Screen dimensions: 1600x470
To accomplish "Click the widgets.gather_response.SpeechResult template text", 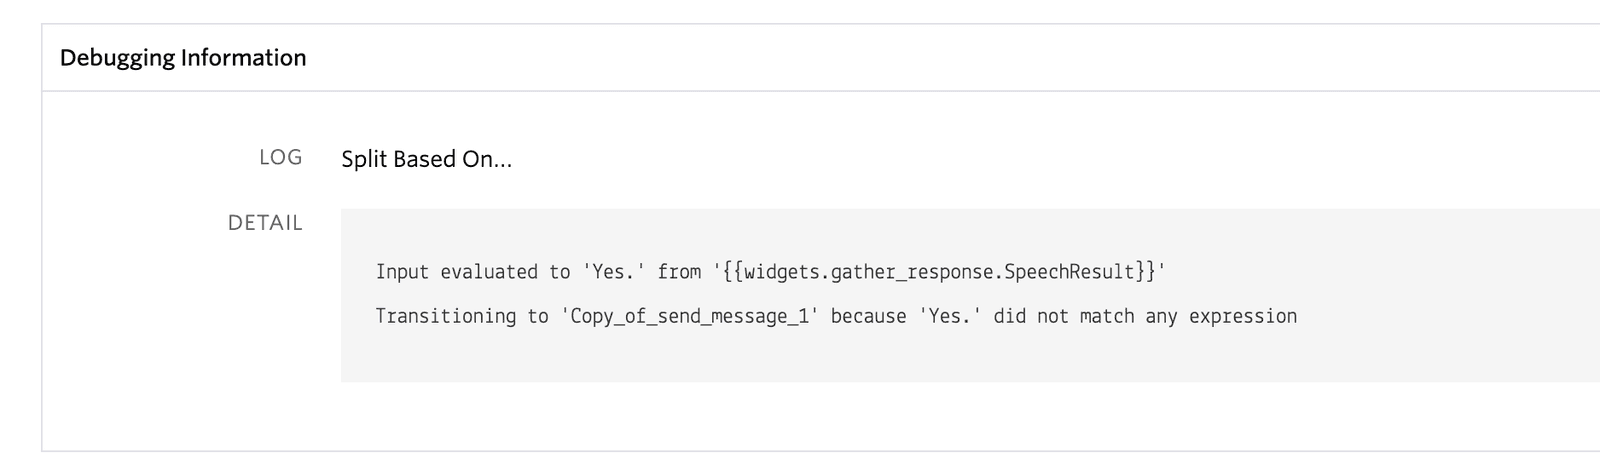I will pos(940,272).
